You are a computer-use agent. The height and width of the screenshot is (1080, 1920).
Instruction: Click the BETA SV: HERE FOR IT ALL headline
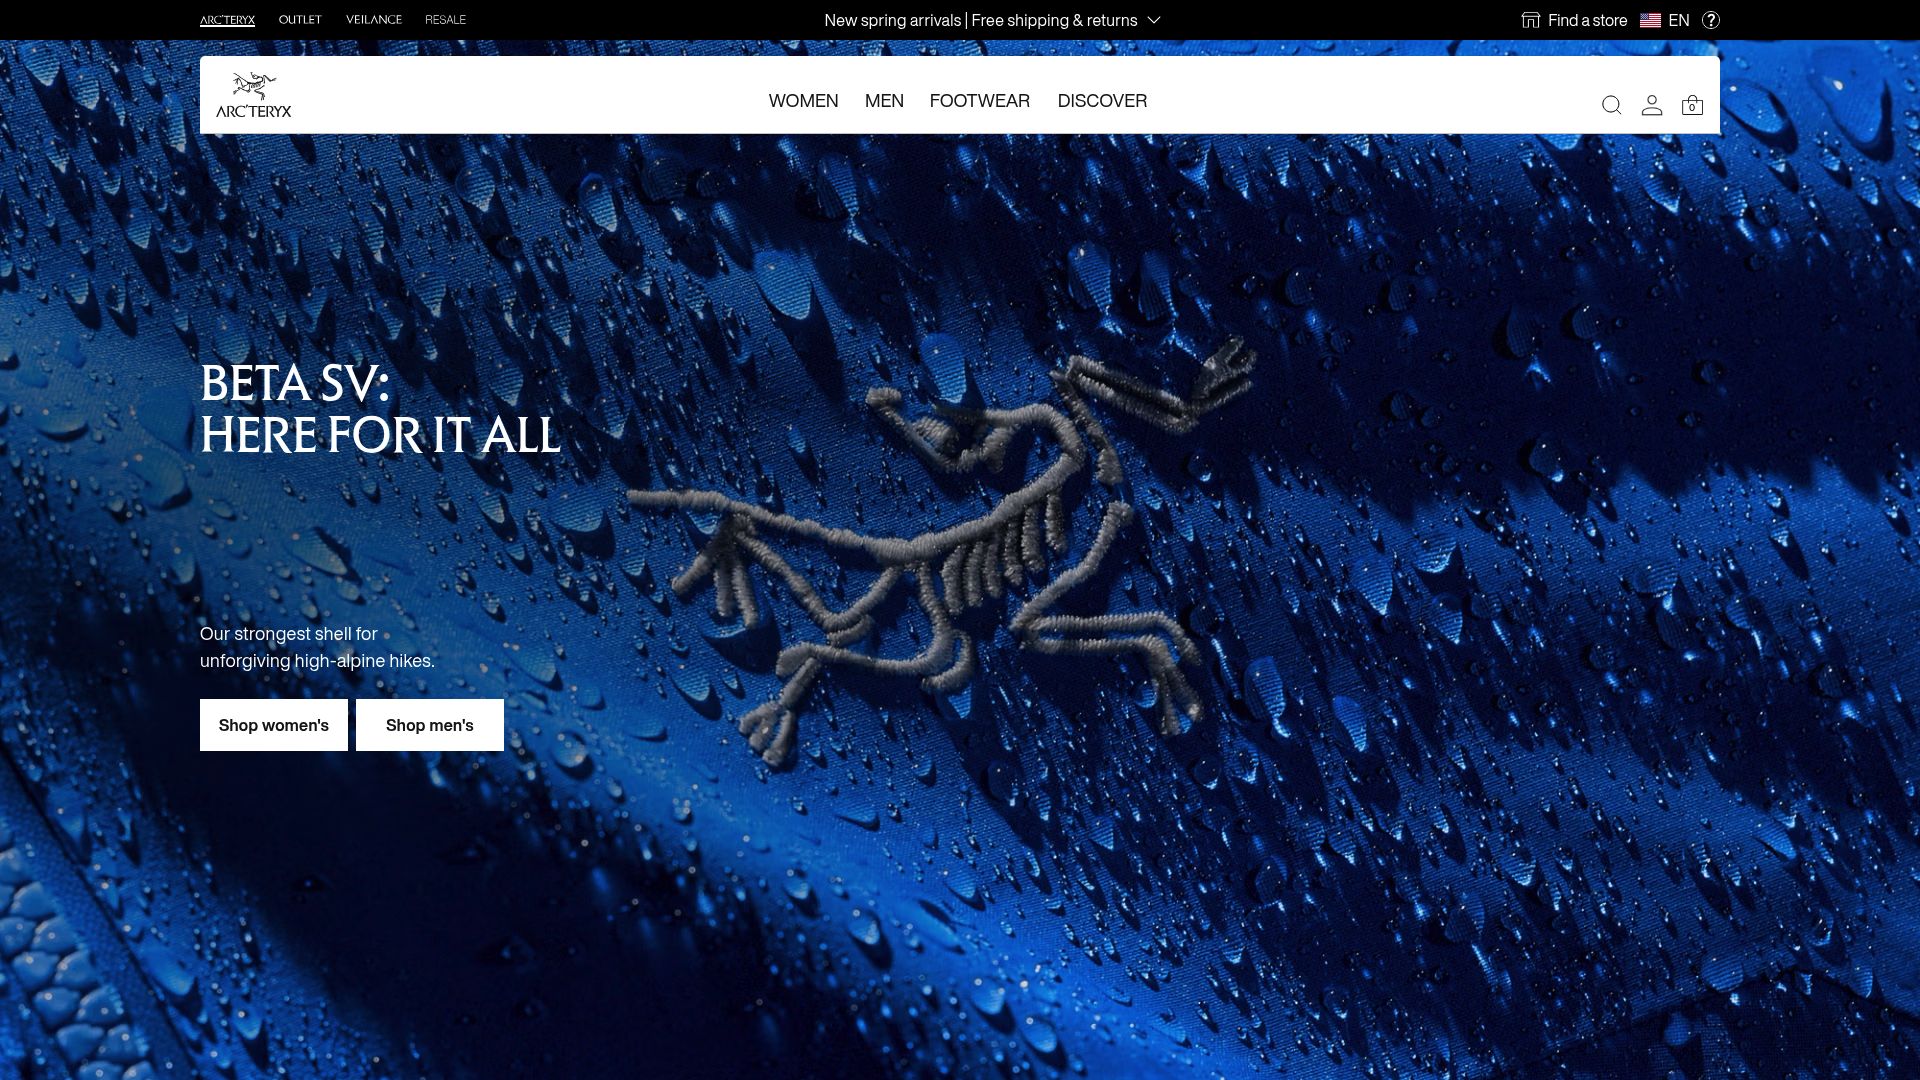(380, 409)
